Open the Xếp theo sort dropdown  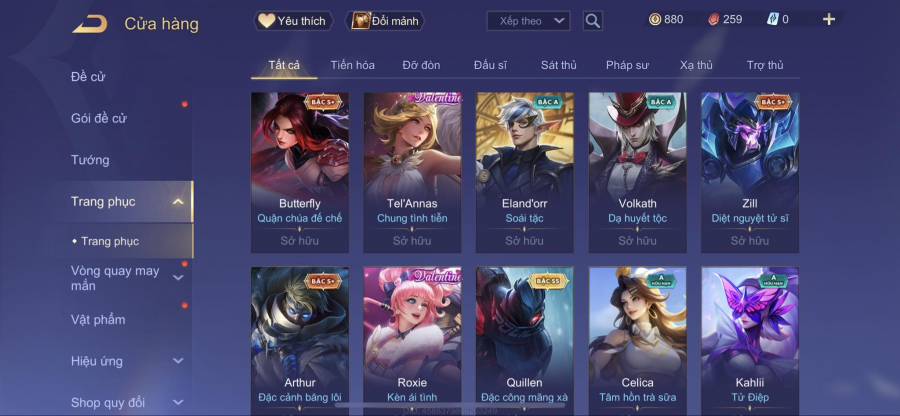coord(528,21)
